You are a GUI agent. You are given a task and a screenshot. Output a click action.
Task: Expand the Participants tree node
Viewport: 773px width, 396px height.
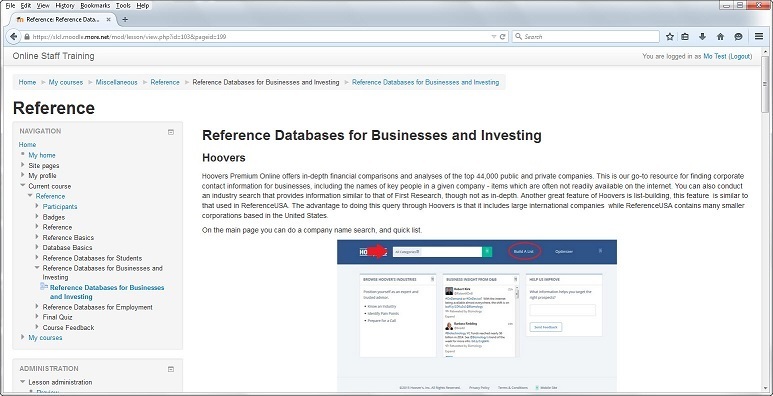(37, 206)
